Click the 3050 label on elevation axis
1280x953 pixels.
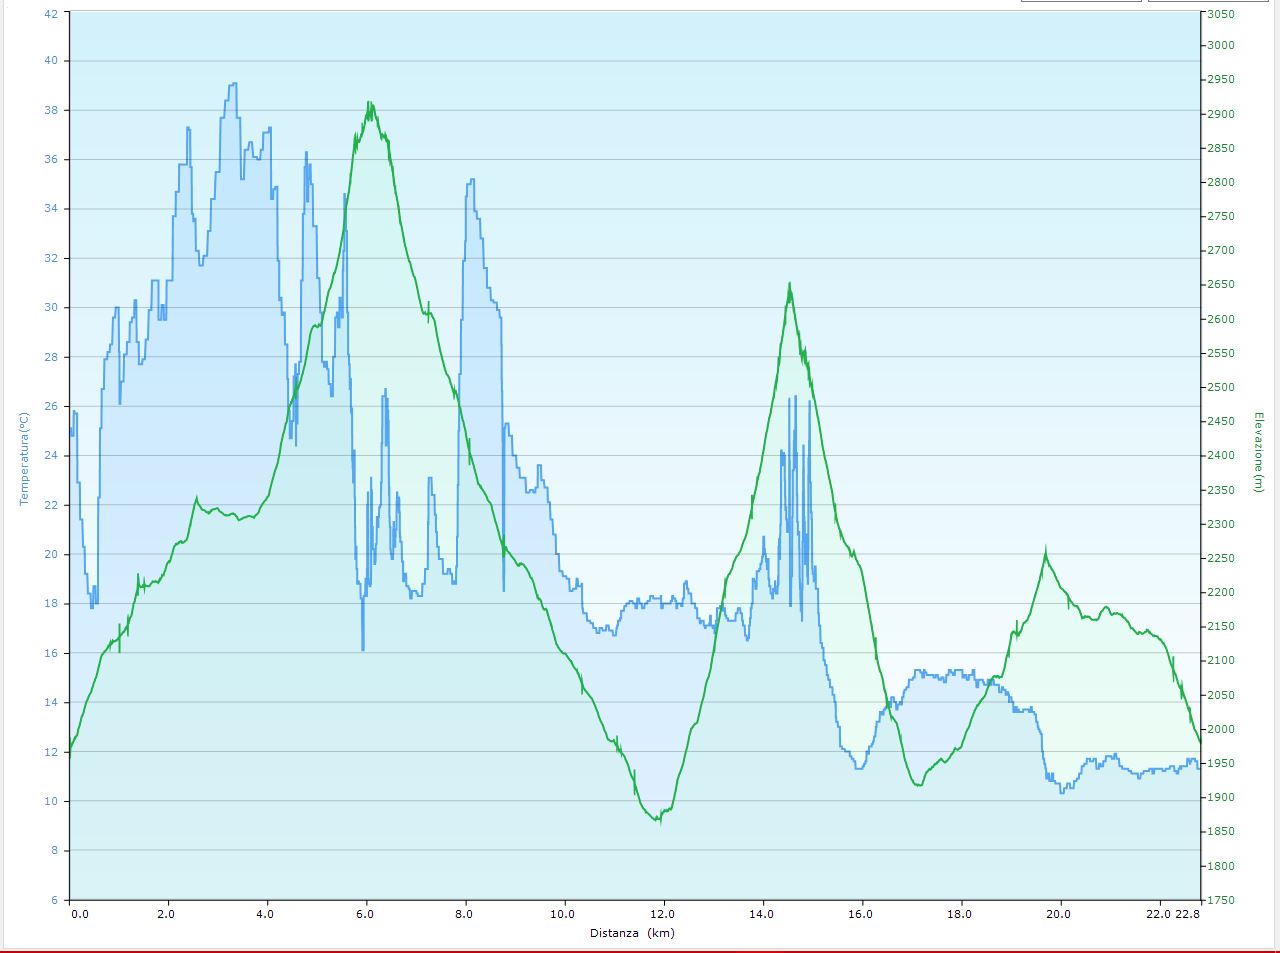click(x=1220, y=14)
